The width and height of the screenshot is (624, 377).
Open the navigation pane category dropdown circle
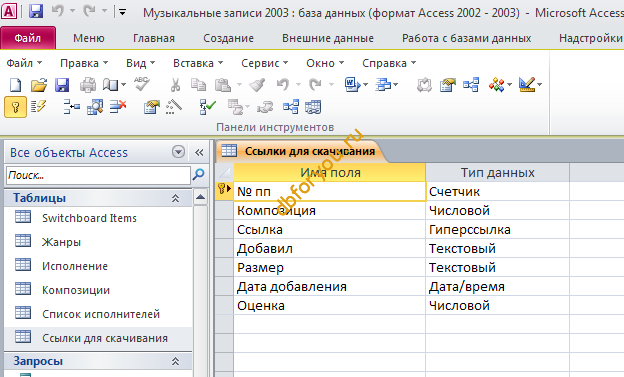(x=178, y=152)
